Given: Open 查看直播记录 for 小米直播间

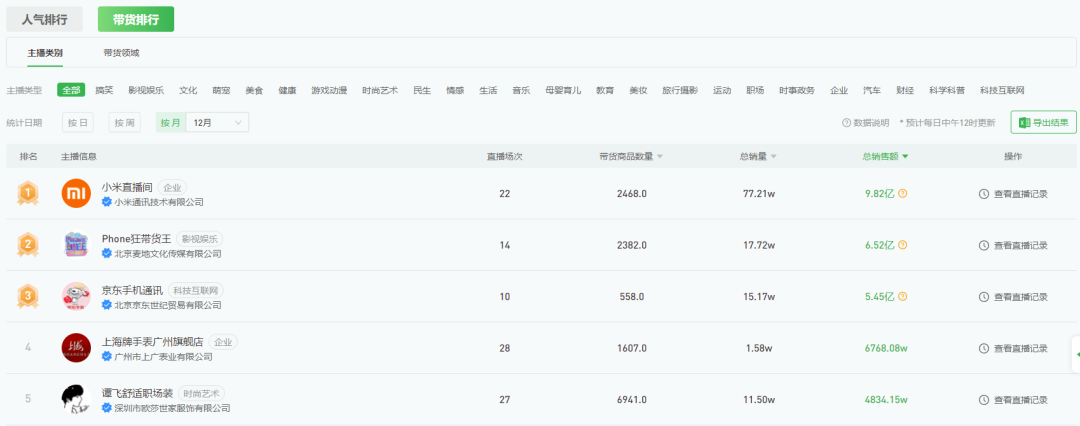Looking at the screenshot, I should [1013, 194].
